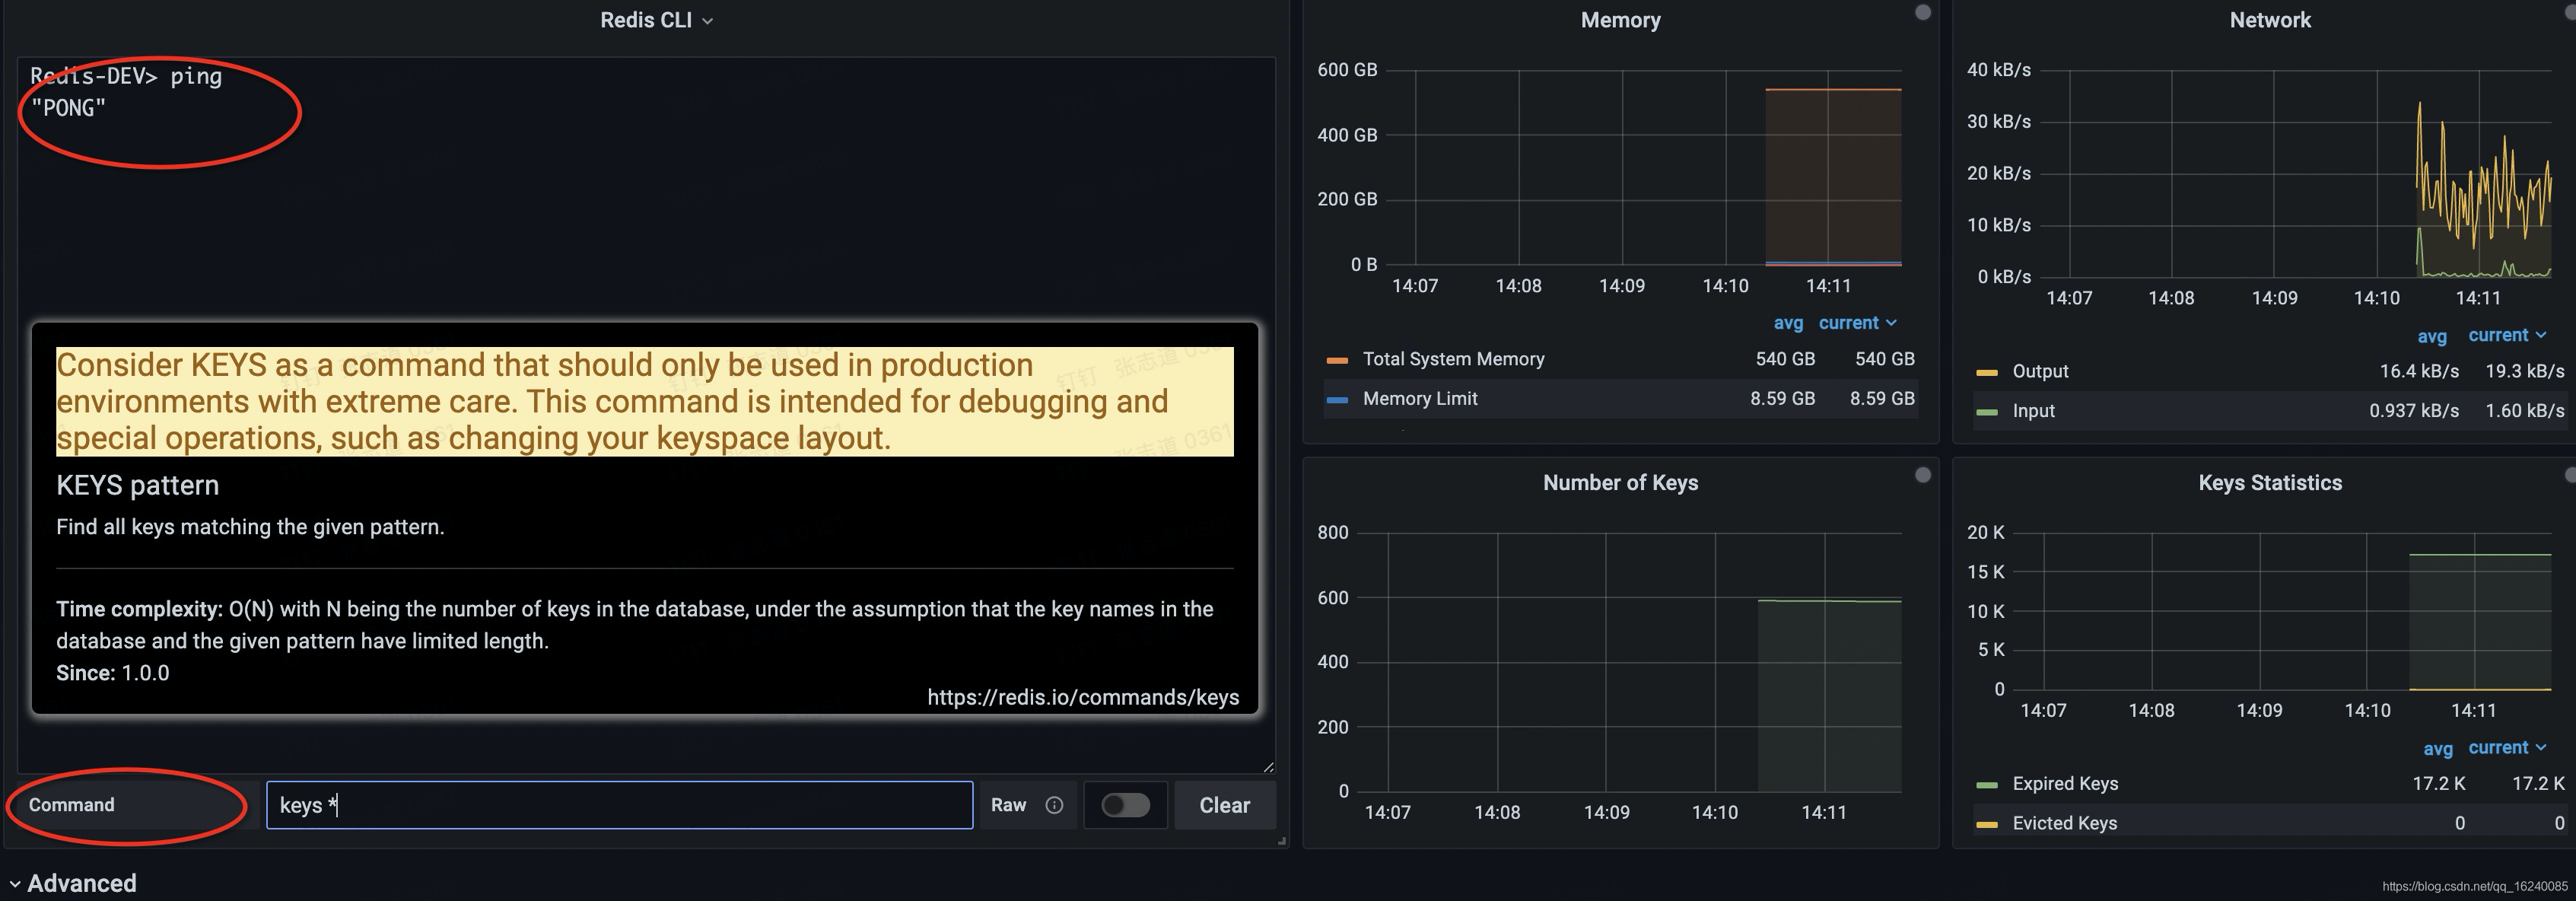Click the Redis CLI panel corner resize handle
This screenshot has width=2576, height=901.
tap(1282, 842)
